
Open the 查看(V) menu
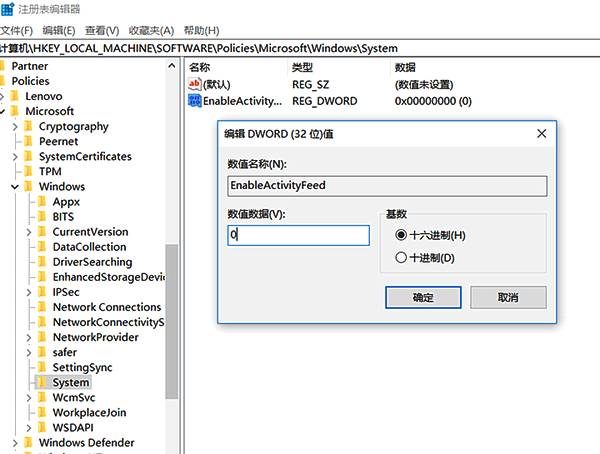point(102,30)
